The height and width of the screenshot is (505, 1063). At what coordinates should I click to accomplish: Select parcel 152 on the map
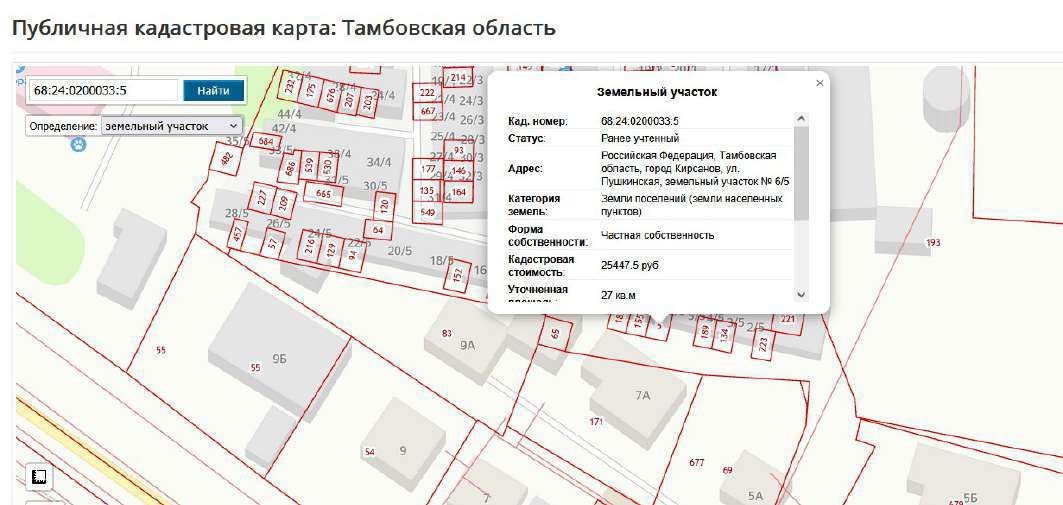[458, 276]
